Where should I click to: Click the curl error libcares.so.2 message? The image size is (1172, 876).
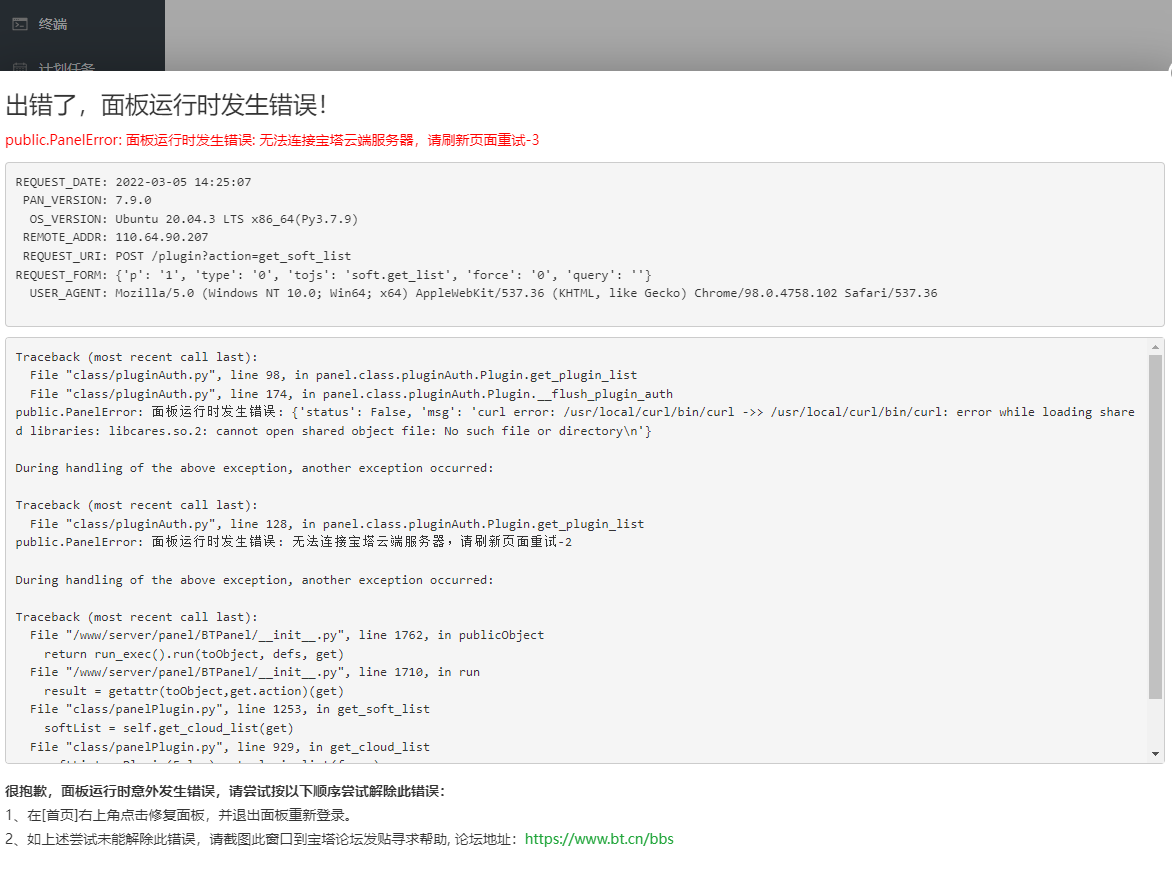[x=575, y=422]
